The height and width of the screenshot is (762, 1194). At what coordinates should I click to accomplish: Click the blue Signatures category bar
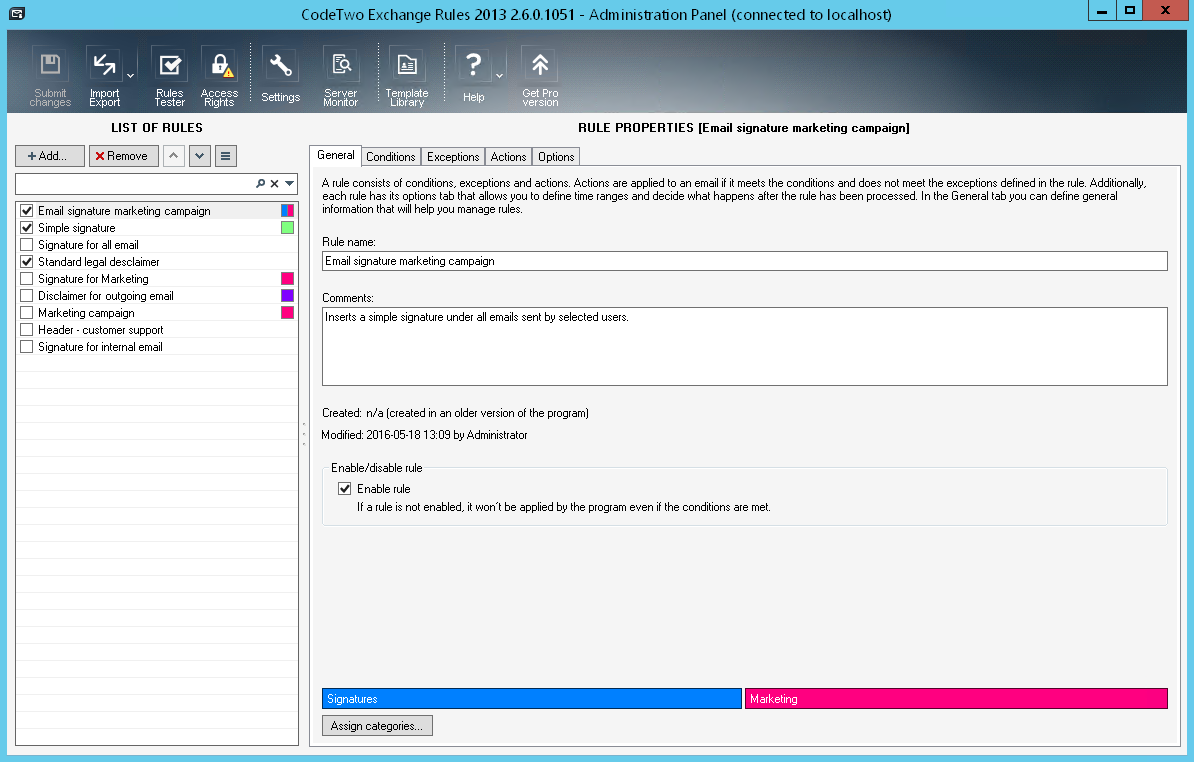[x=532, y=699]
